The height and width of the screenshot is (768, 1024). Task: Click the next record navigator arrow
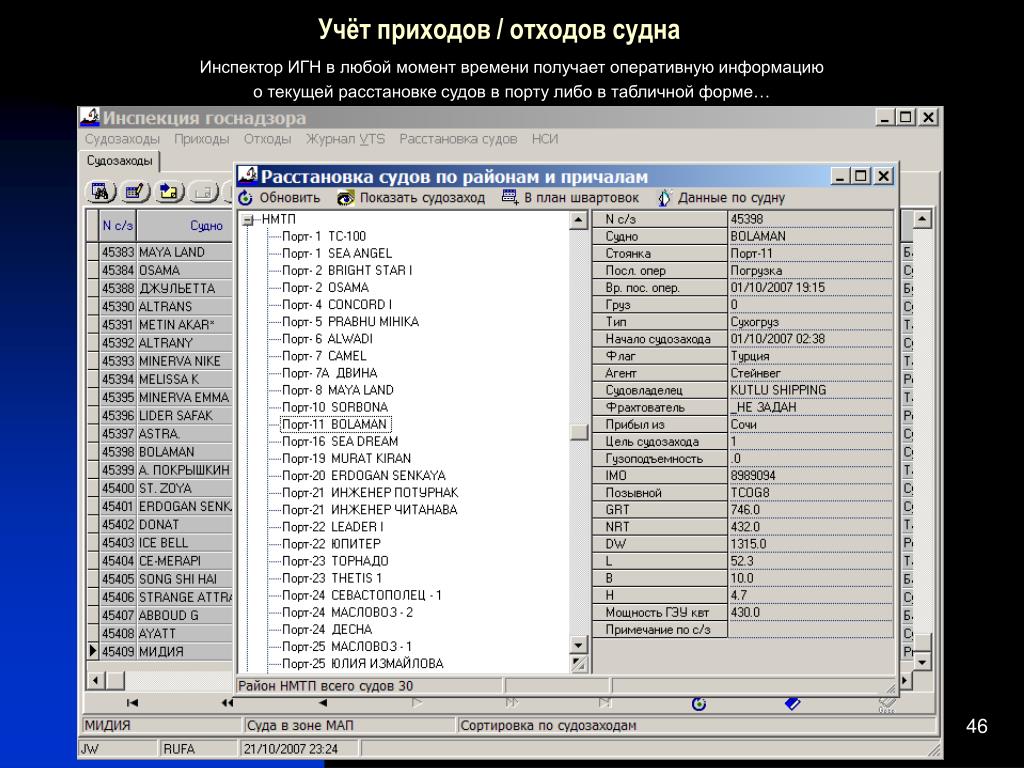tap(417, 703)
